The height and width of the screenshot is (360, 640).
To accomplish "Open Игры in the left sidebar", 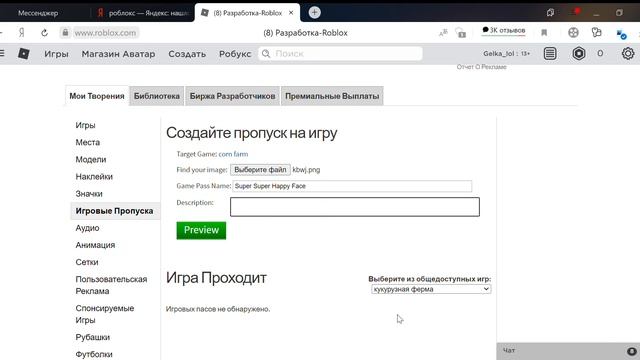I will pos(85,125).
